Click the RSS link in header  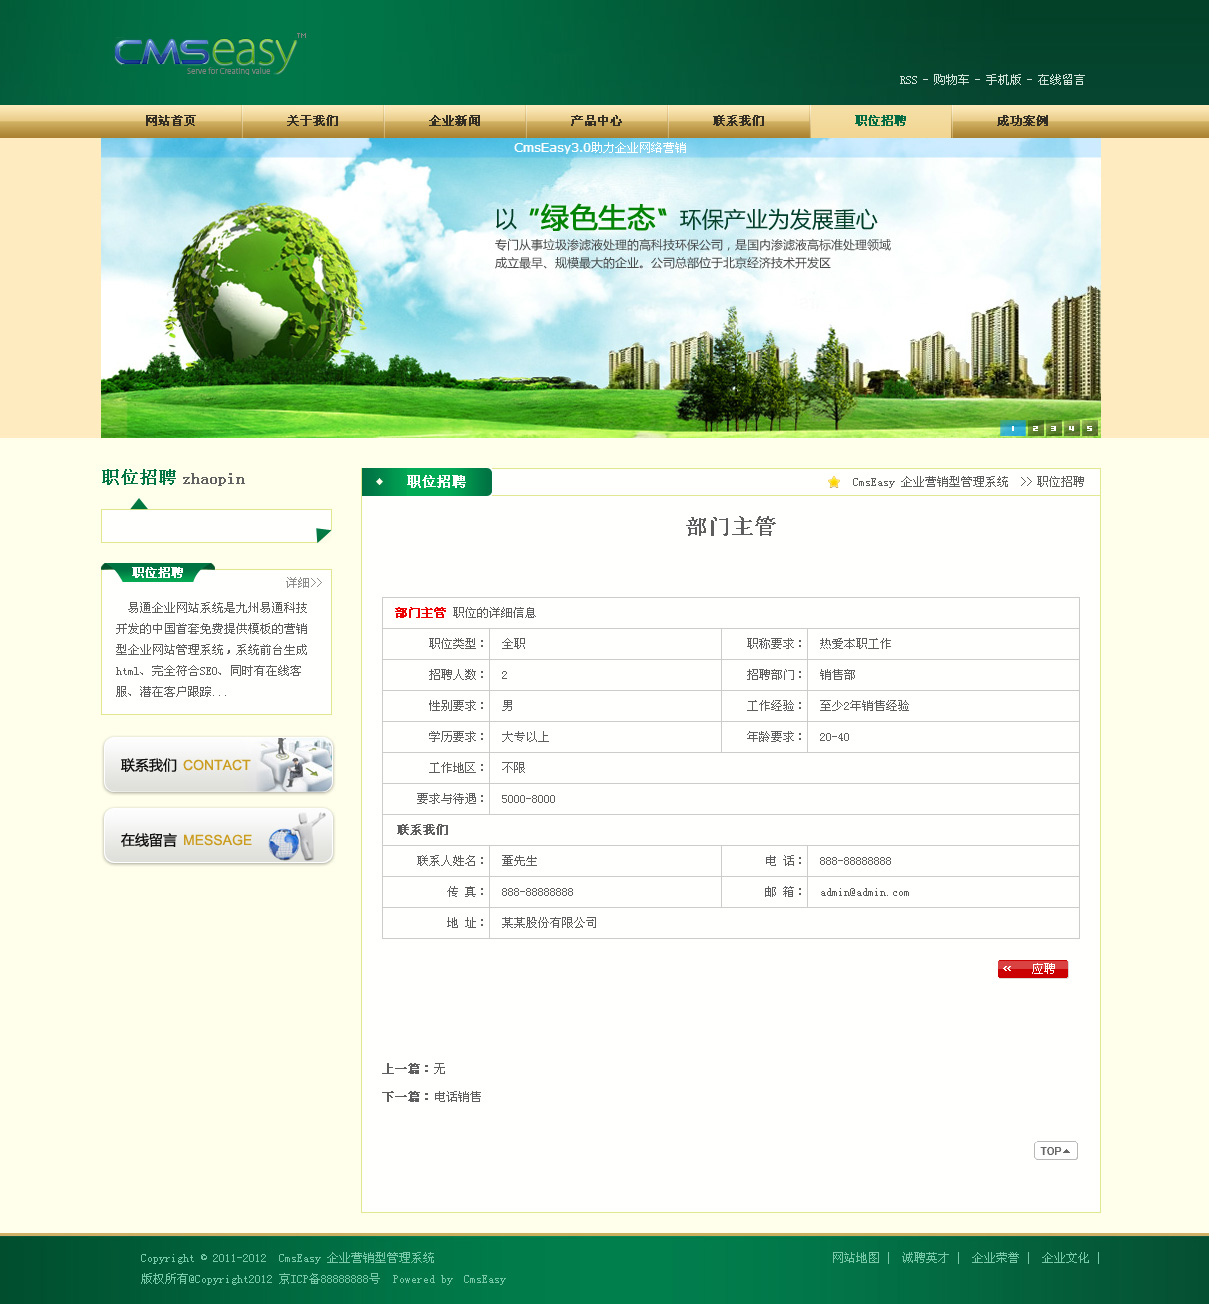908,80
